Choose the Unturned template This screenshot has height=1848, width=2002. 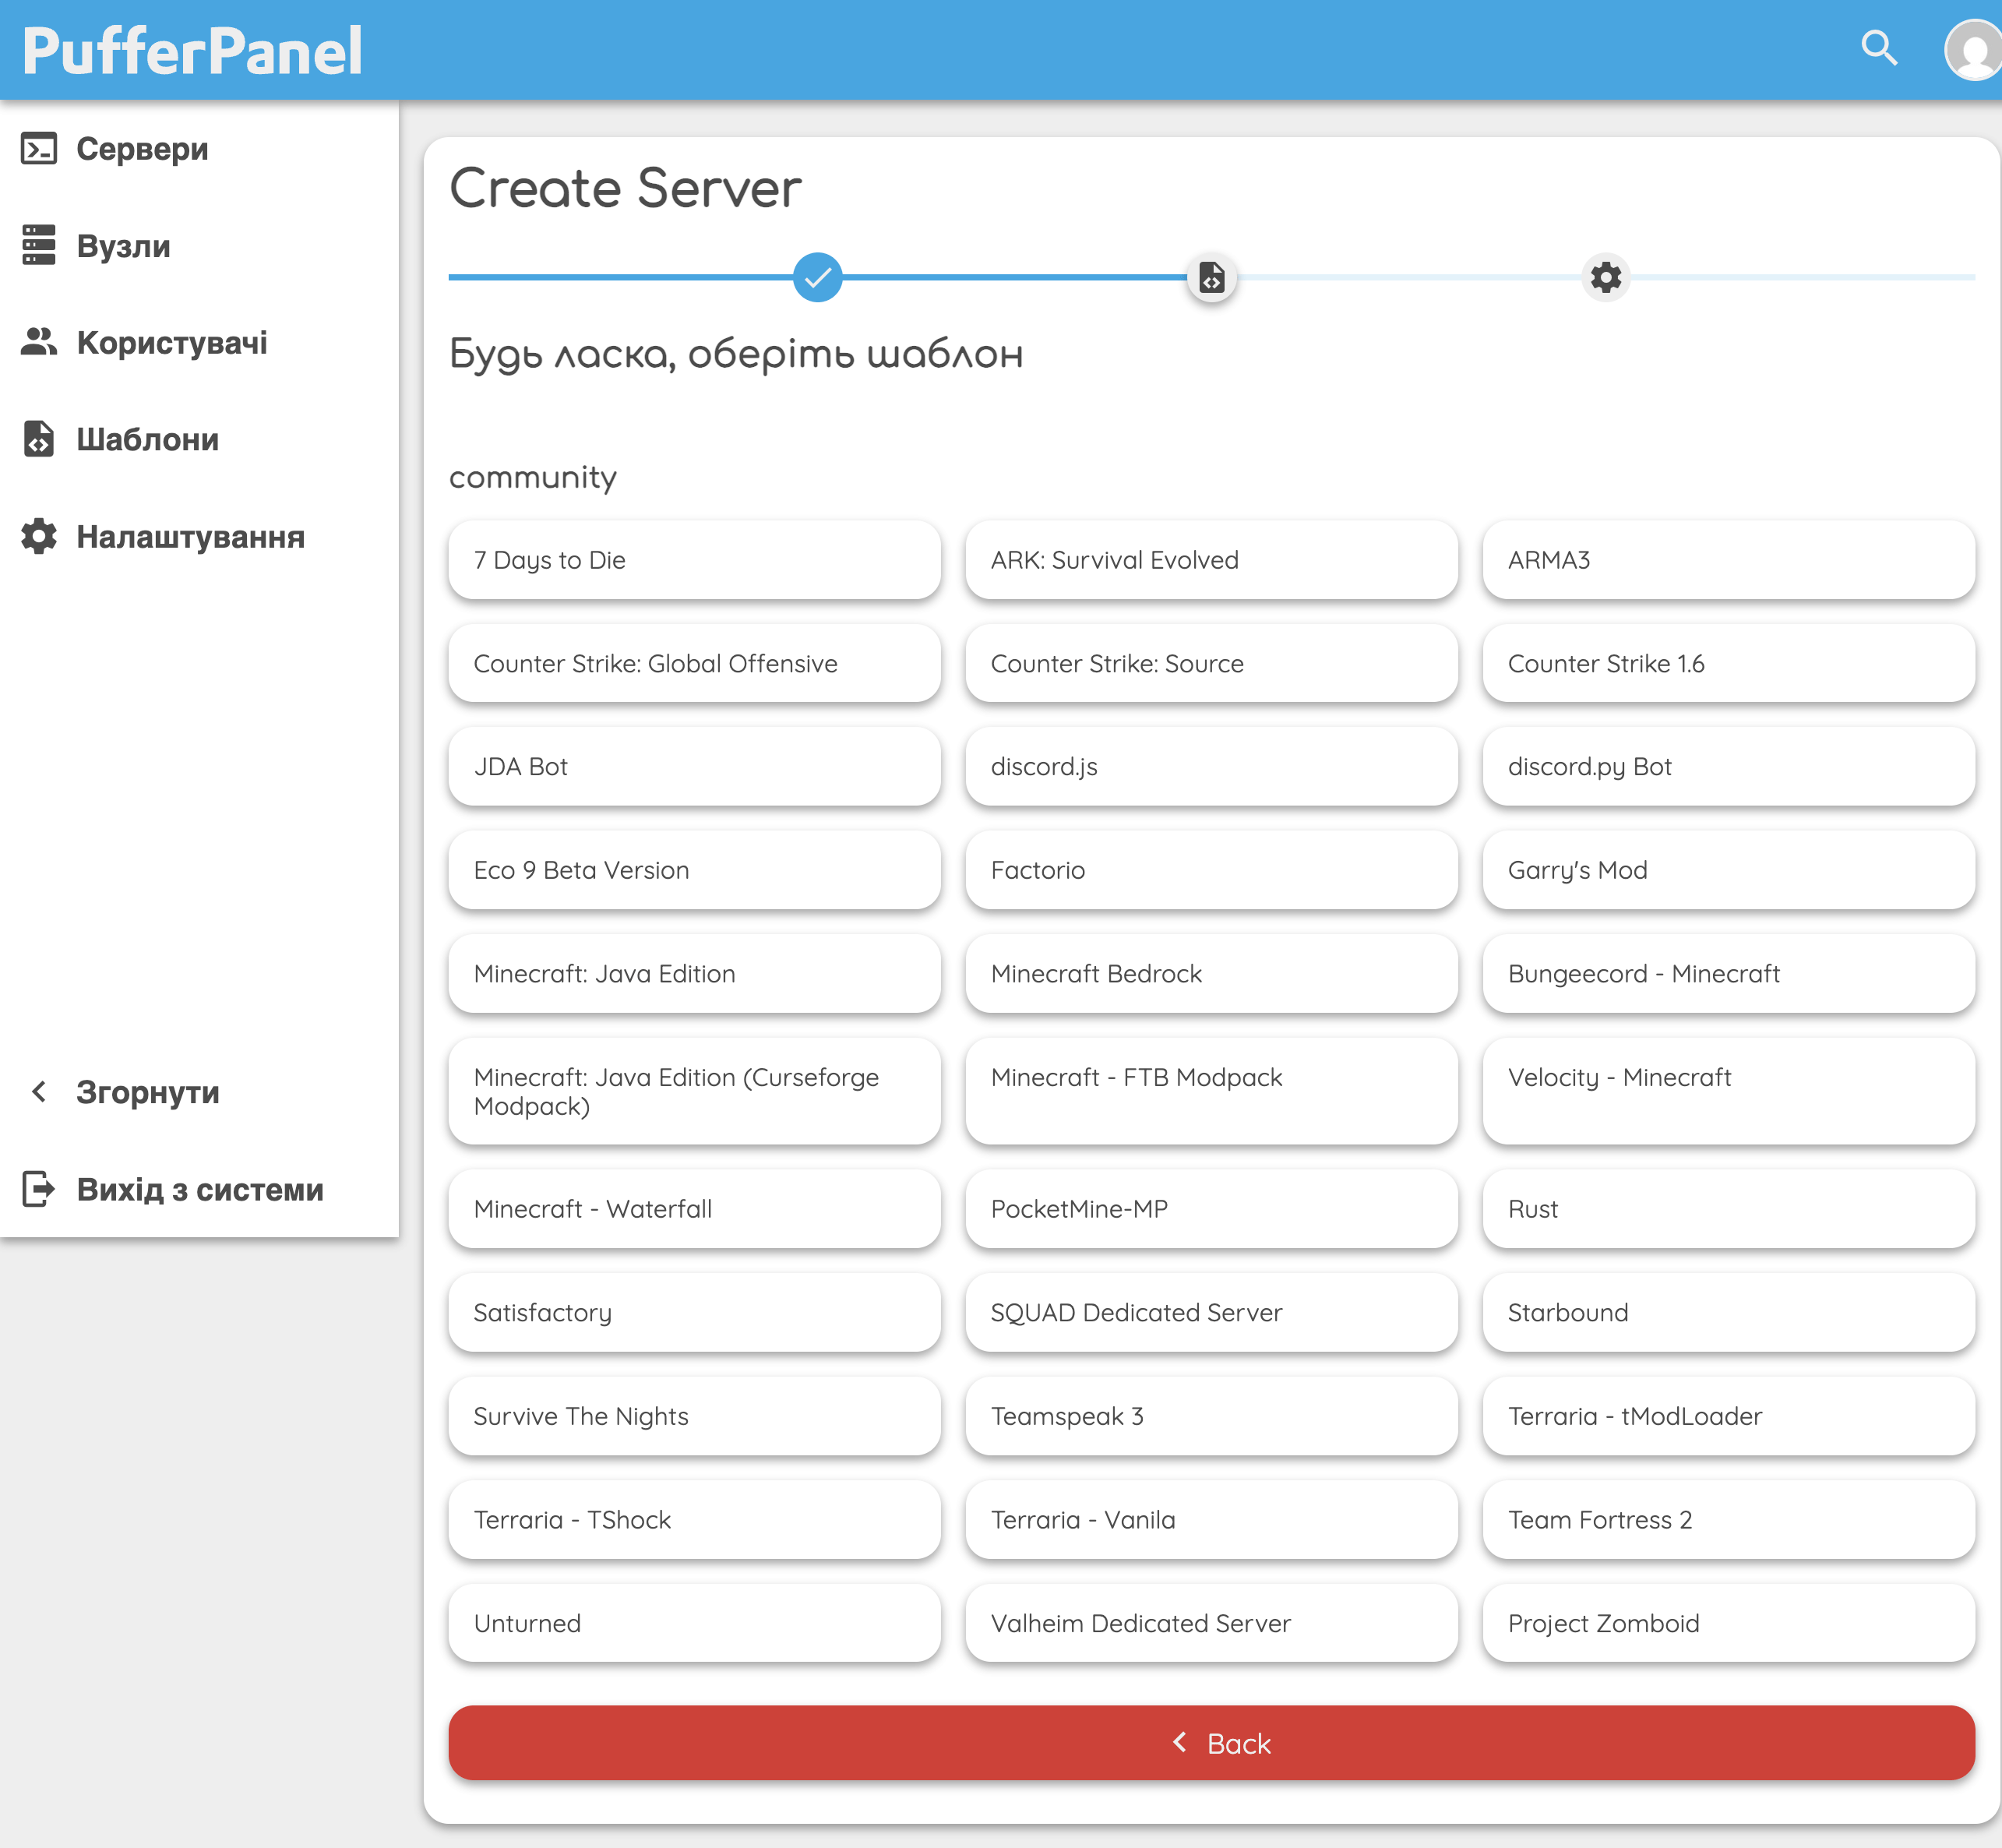[694, 1623]
